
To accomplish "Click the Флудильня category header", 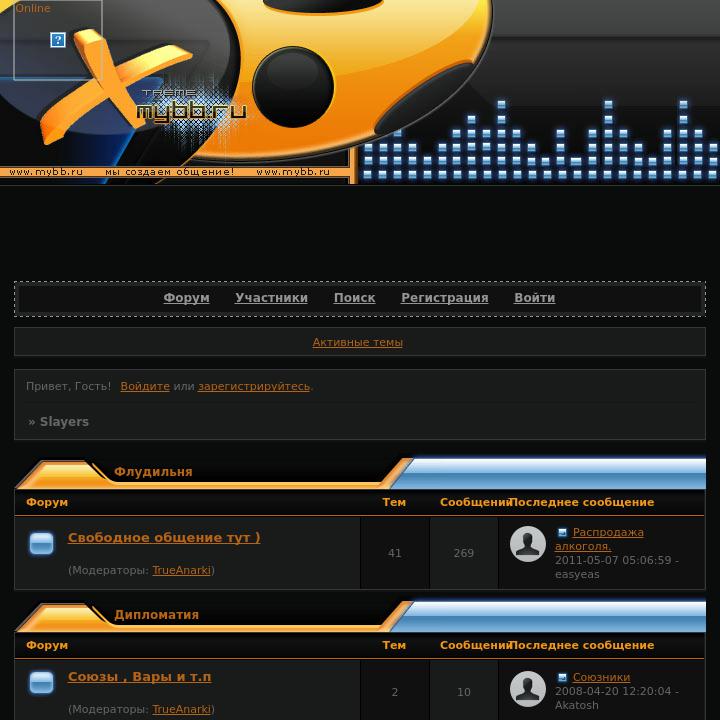I will pyautogui.click(x=153, y=472).
